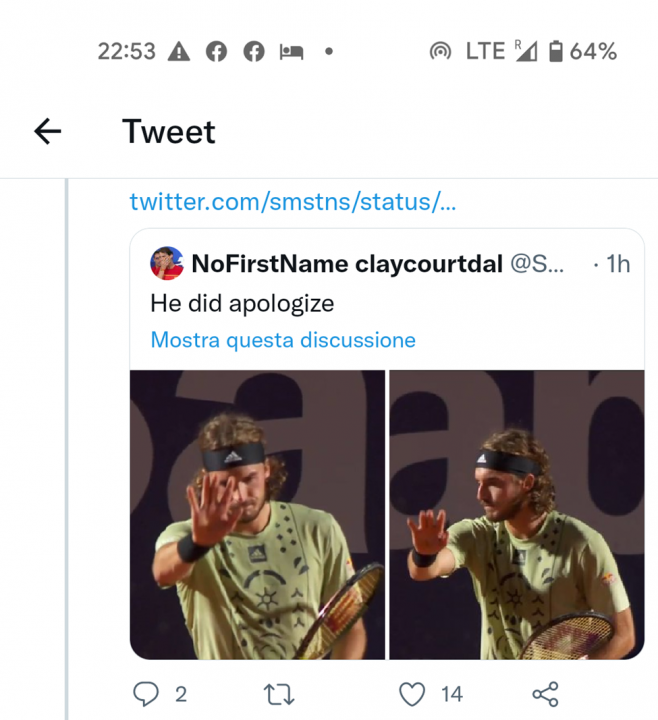
Task: Tap the back arrow icon
Action: click(x=48, y=131)
